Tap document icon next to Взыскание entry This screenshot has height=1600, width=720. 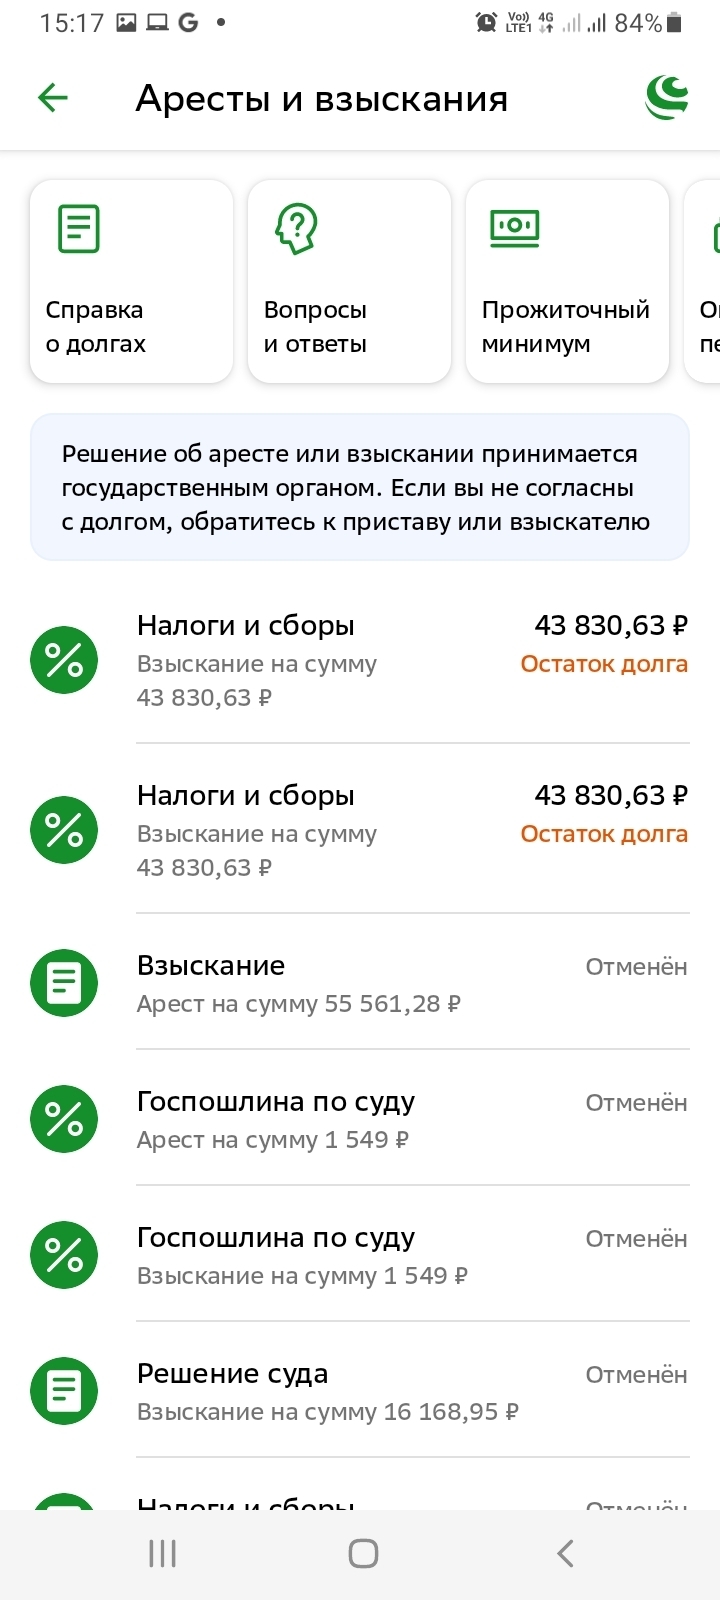64,982
